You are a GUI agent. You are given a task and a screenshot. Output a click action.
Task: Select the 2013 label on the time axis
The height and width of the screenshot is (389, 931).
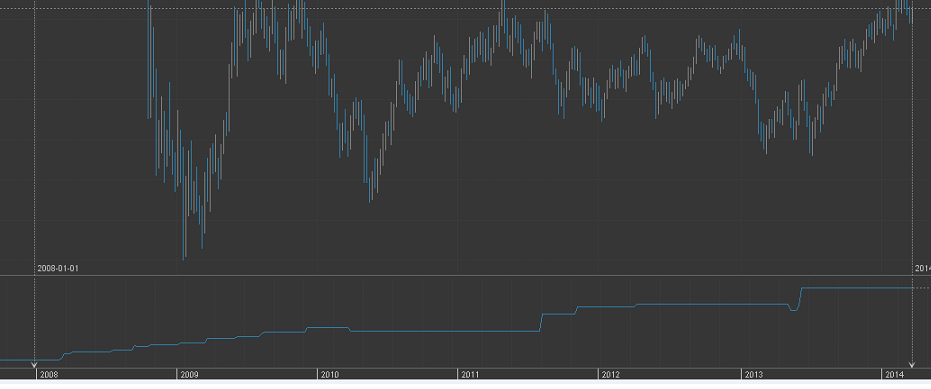[x=753, y=375]
